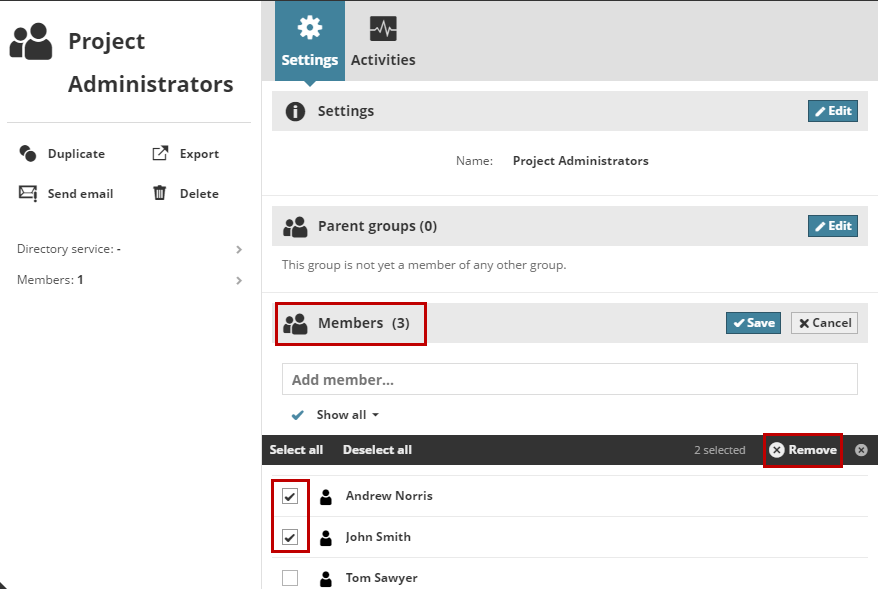Click the Send email envelope icon

coord(28,194)
